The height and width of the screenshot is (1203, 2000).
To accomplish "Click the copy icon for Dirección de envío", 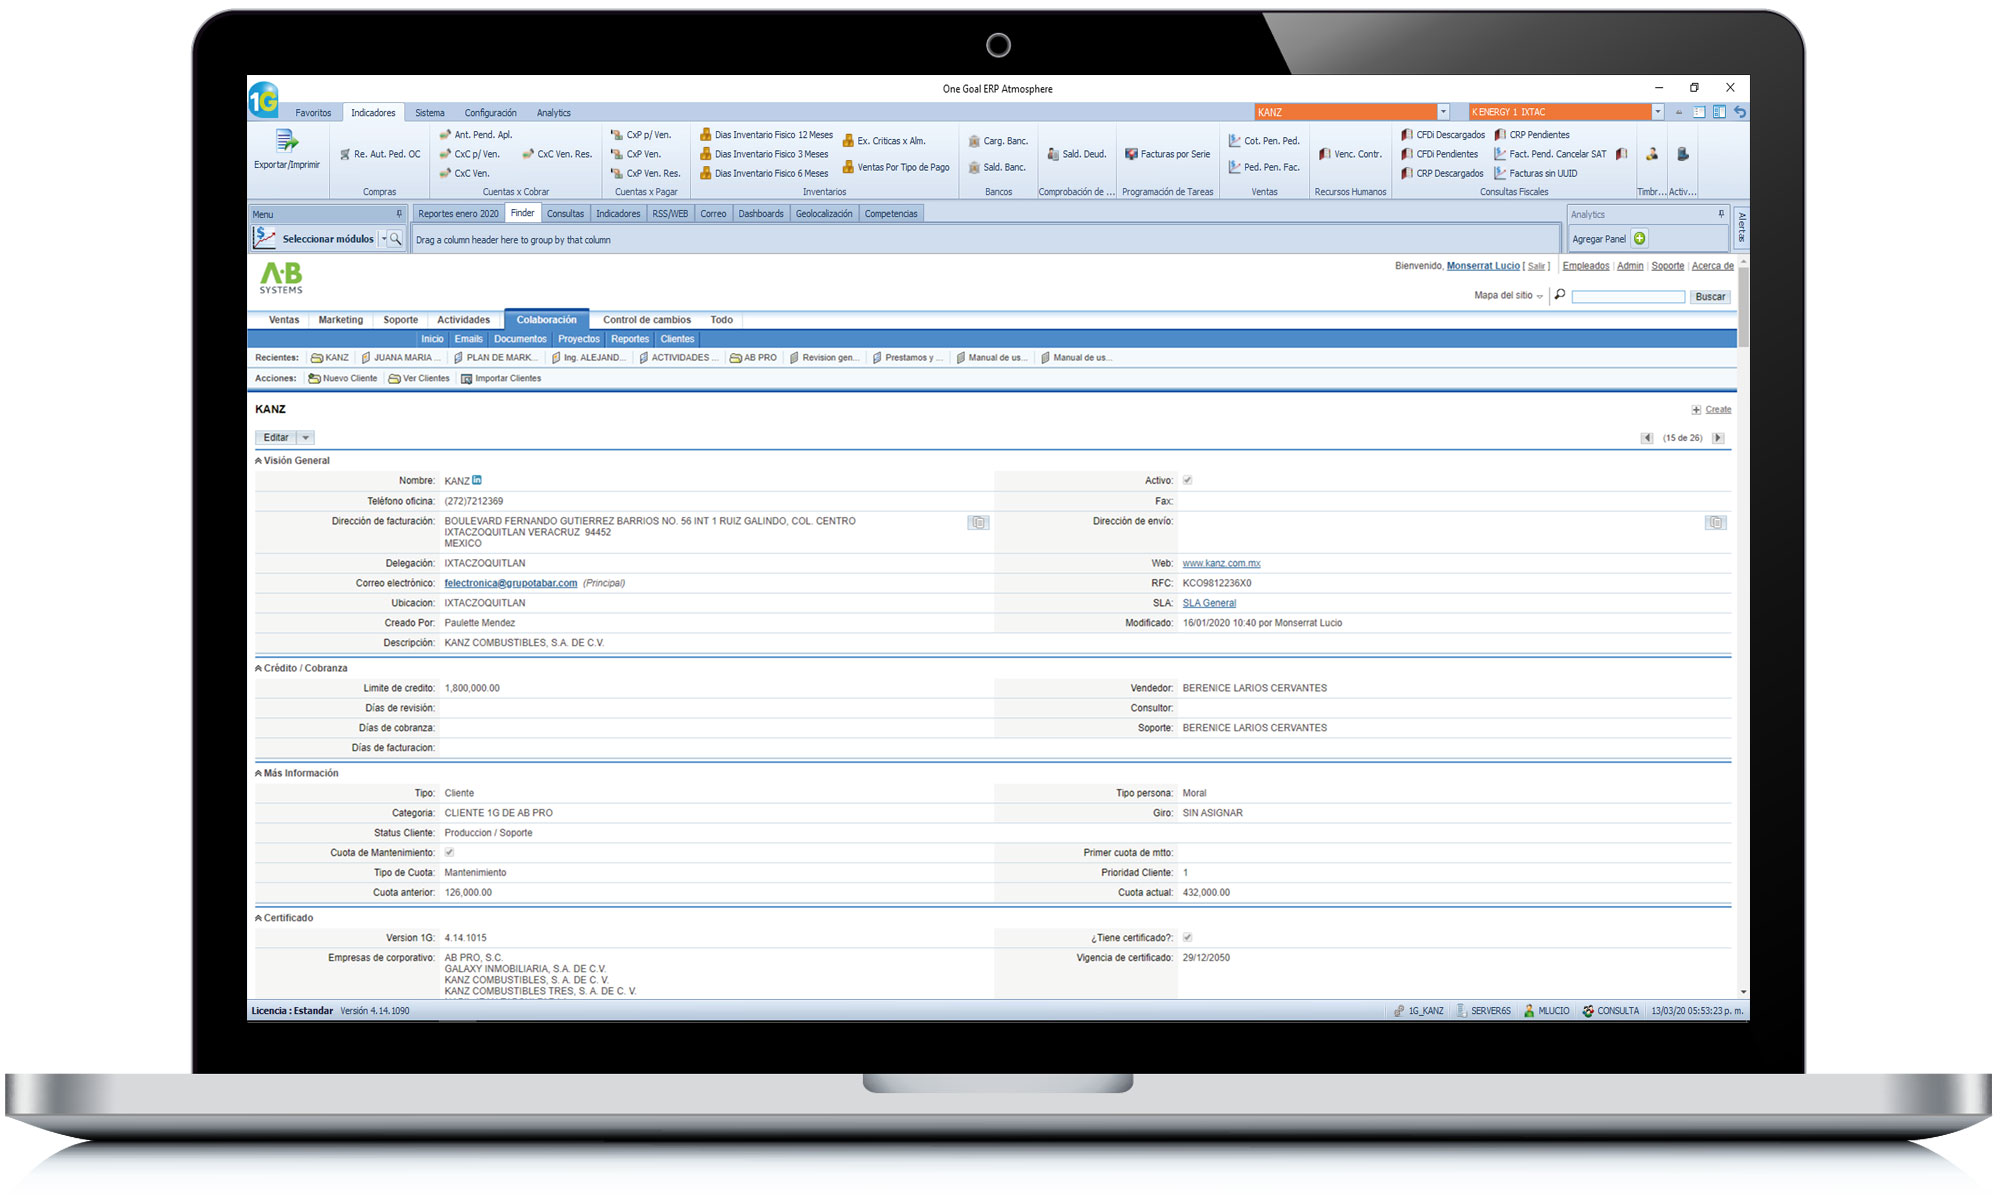I will pos(1716,522).
